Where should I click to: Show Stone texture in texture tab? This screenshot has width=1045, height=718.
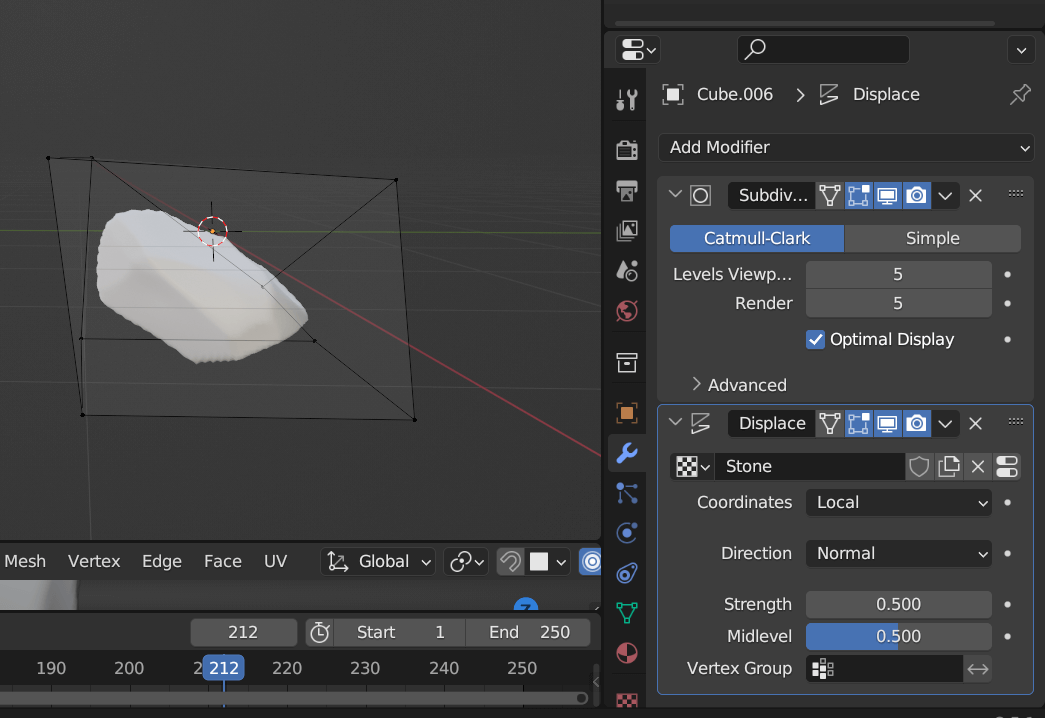1006,467
